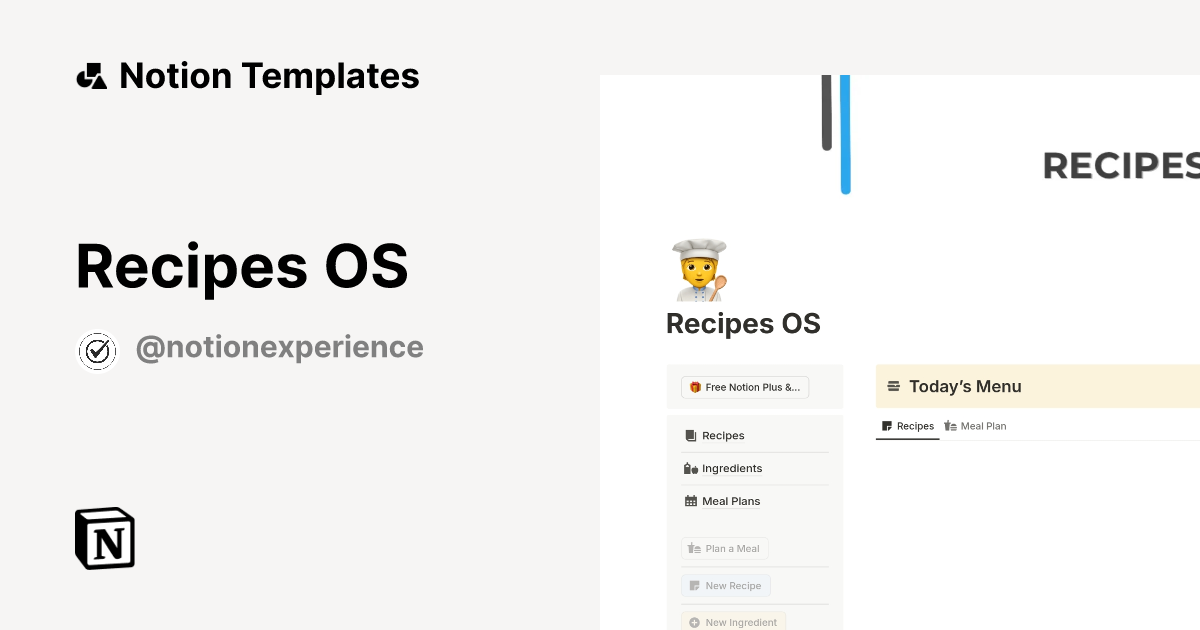Select the Notion N logo at bottom left
The width and height of the screenshot is (1200, 630).
pos(104,538)
